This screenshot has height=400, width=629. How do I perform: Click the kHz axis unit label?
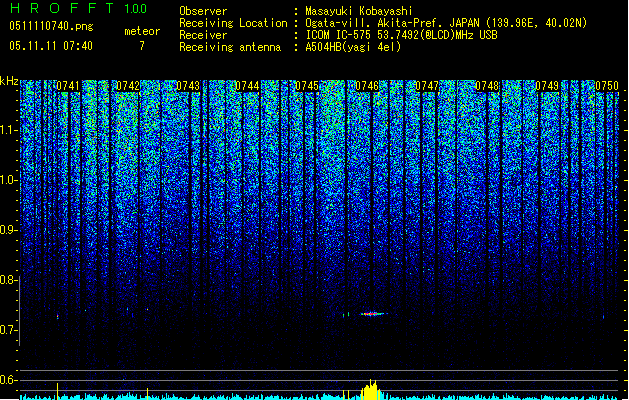coord(9,81)
